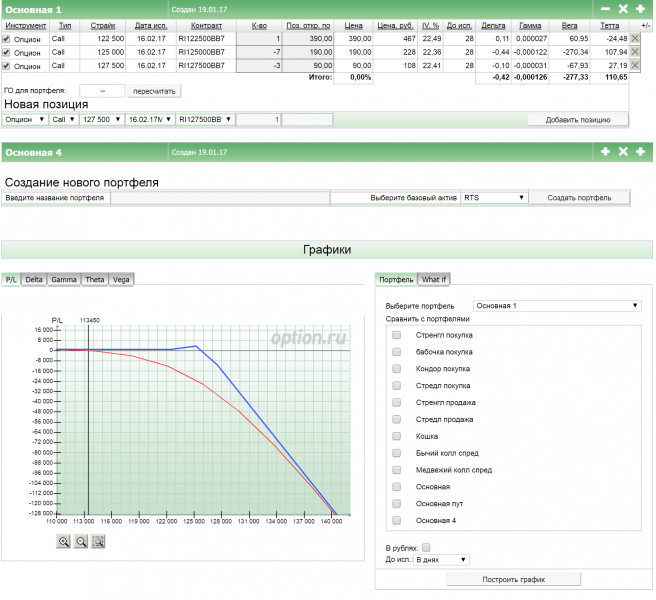Check Стредл покупка for comparison
Viewport: 656px width, 600px height.
click(397, 385)
